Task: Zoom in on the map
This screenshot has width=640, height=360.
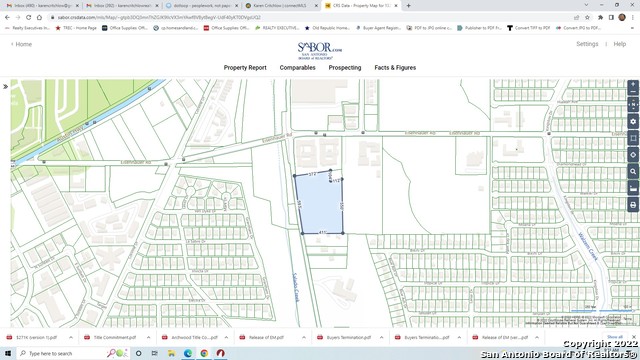Action: click(x=633, y=84)
